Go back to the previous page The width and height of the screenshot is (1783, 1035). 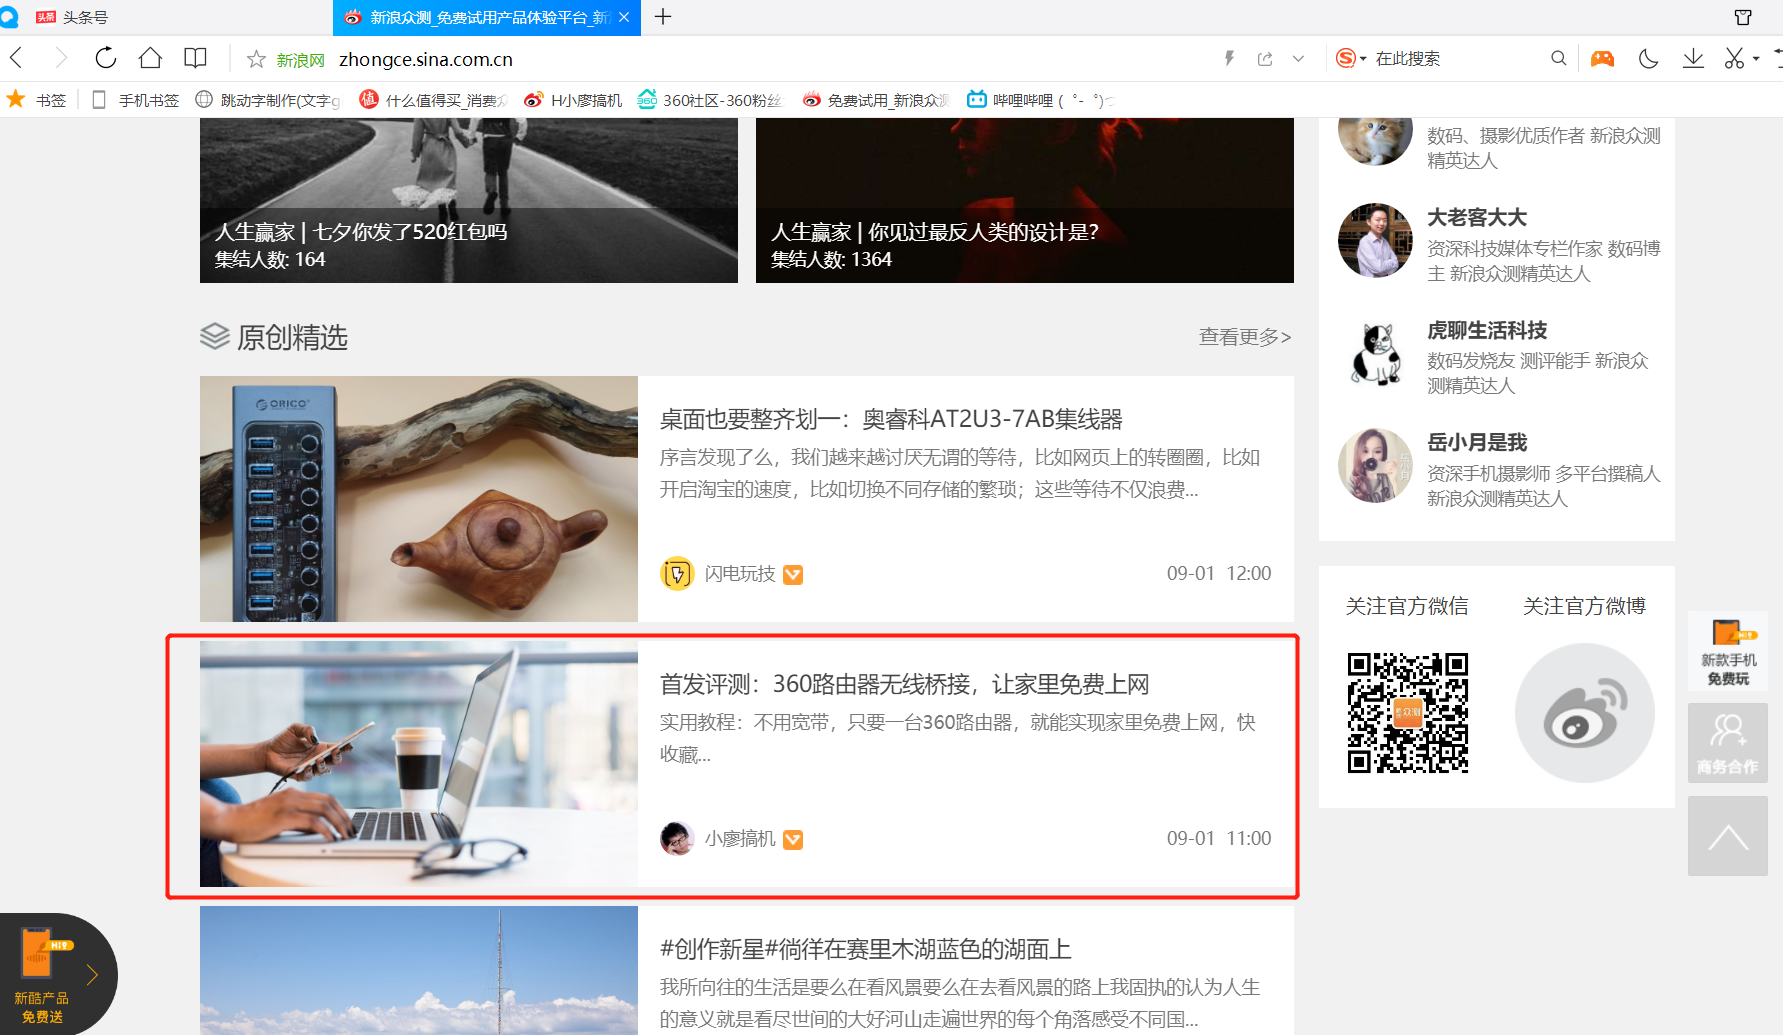click(x=16, y=58)
